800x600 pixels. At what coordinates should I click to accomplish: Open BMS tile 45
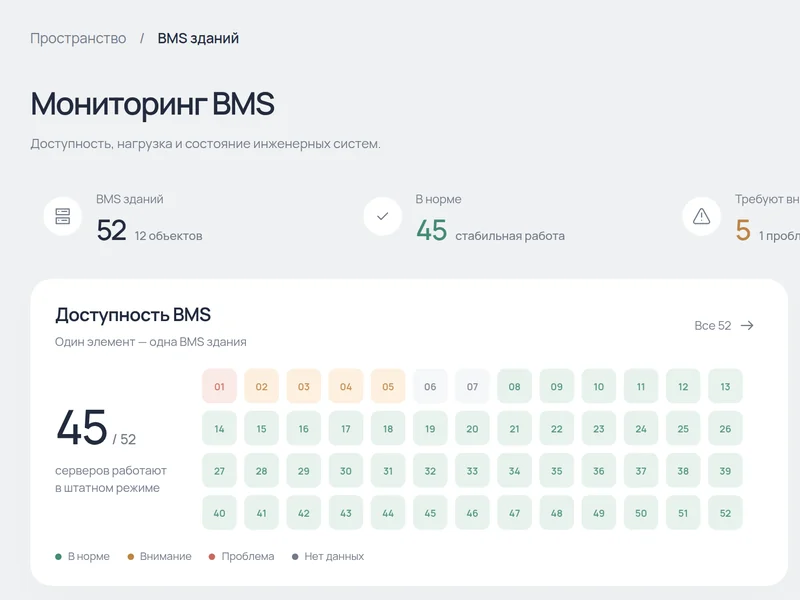(x=430, y=513)
